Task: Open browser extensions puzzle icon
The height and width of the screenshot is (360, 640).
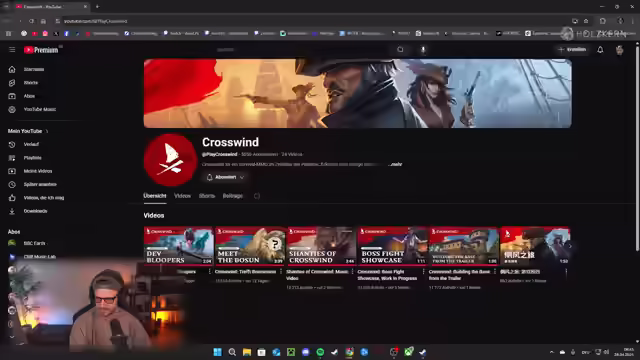Action: pos(603,21)
